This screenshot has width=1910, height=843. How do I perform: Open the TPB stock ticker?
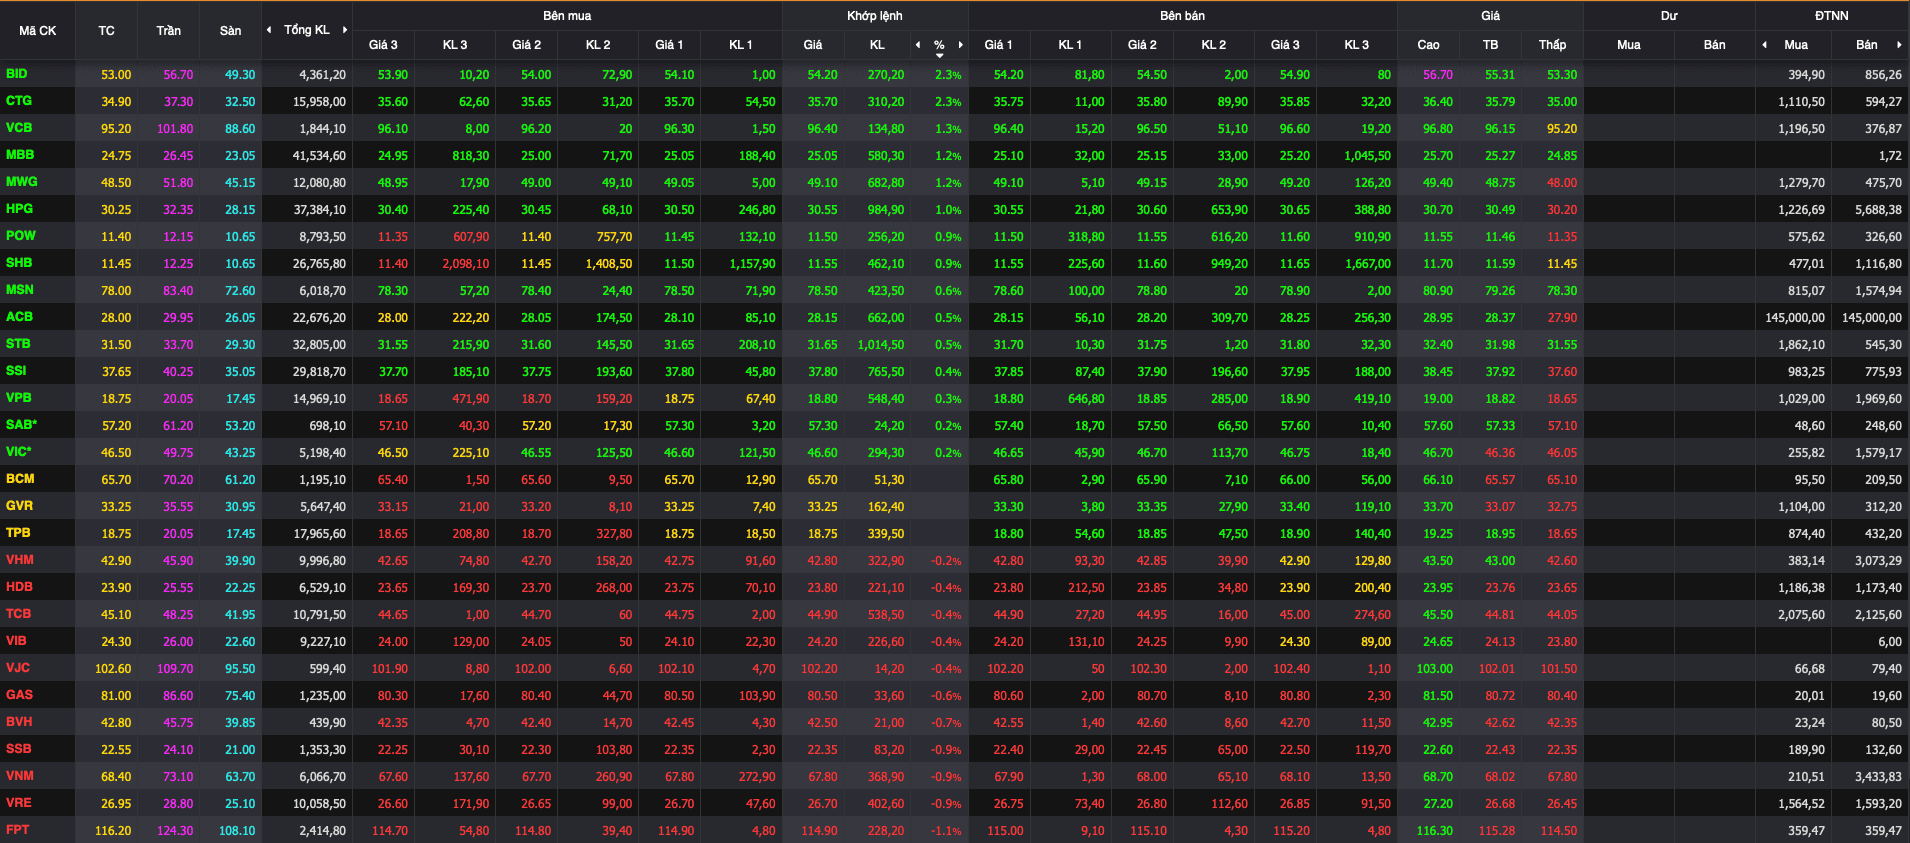pos(18,533)
